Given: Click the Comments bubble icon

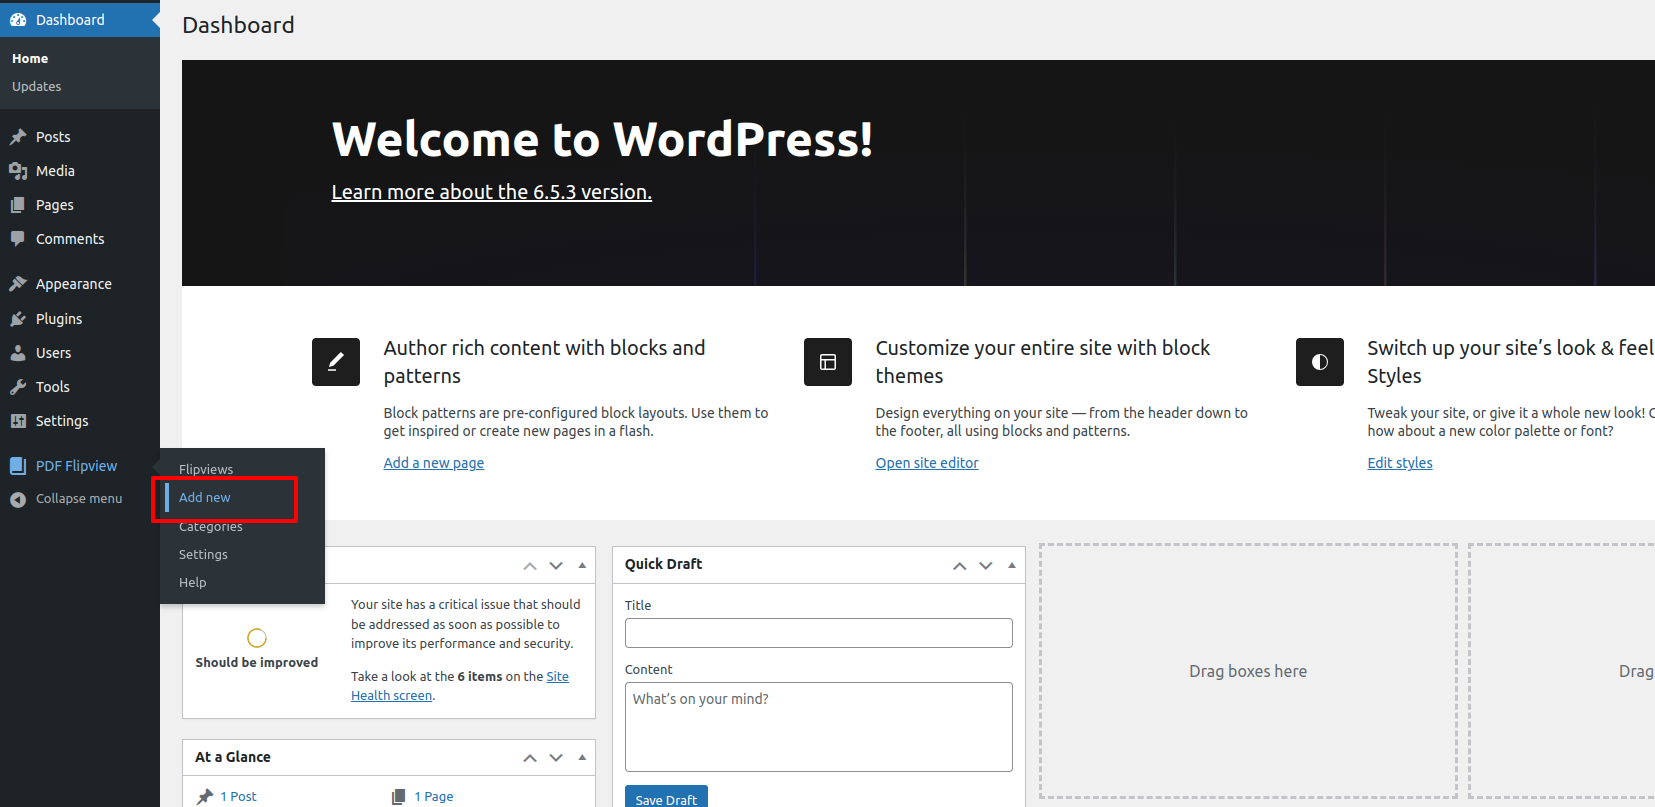Looking at the screenshot, I should pos(18,239).
